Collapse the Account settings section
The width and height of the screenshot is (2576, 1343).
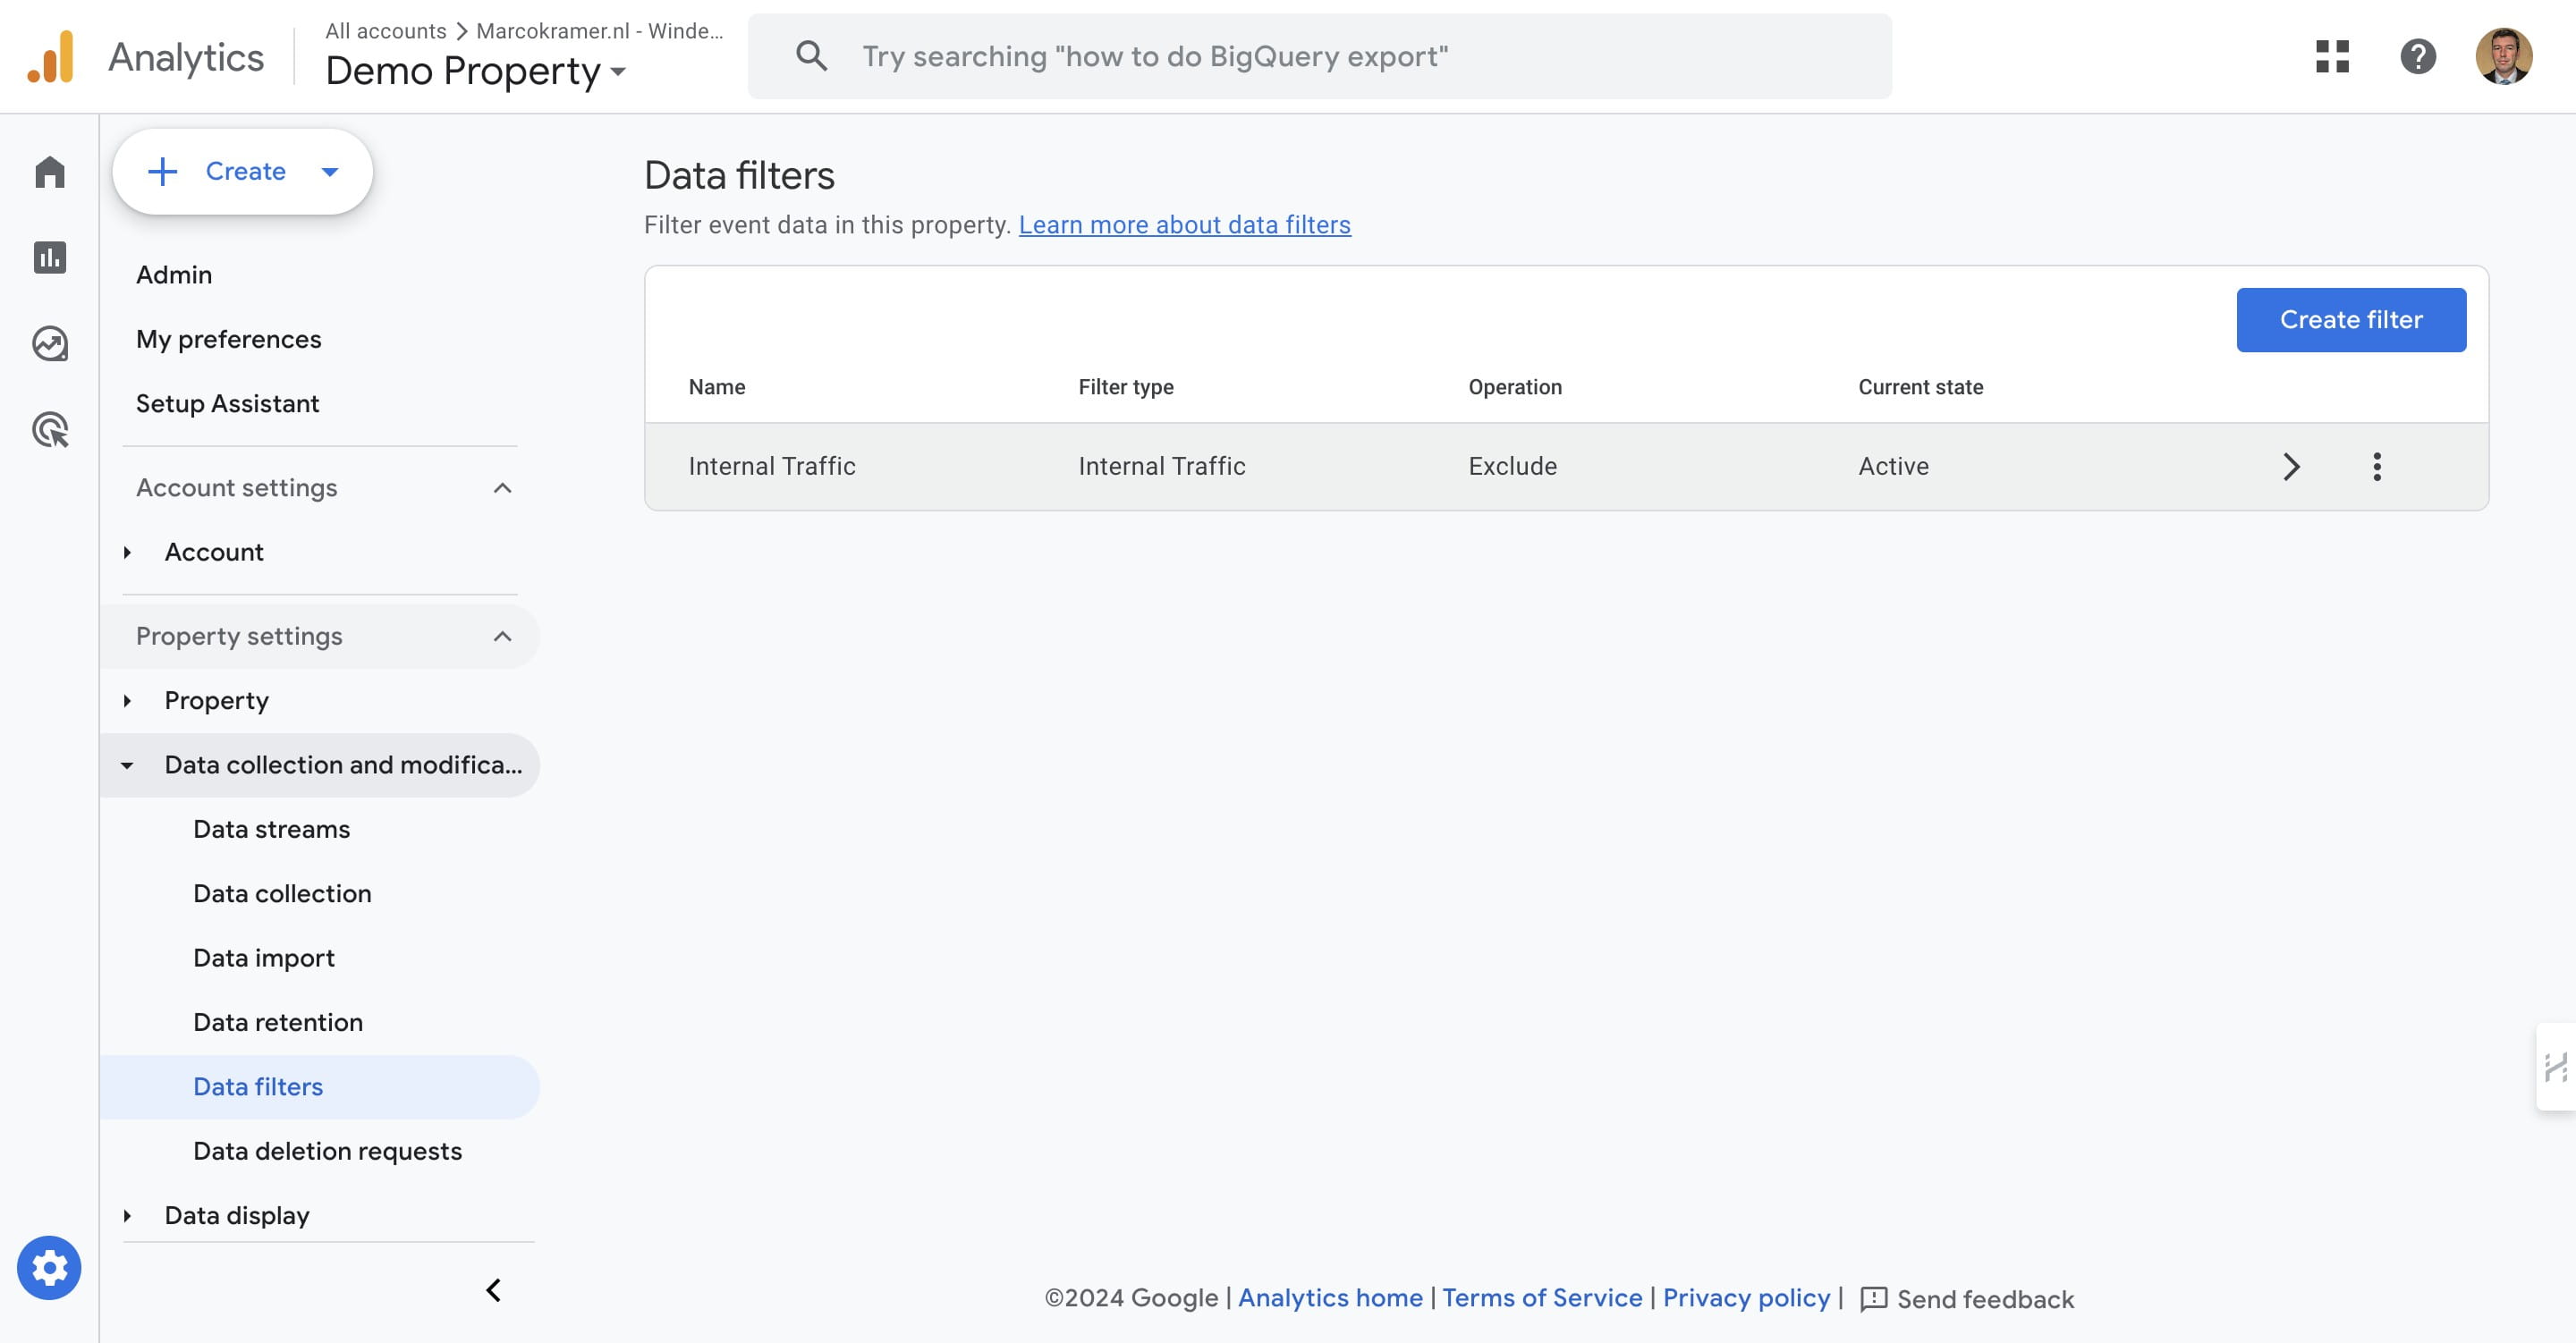click(x=502, y=488)
